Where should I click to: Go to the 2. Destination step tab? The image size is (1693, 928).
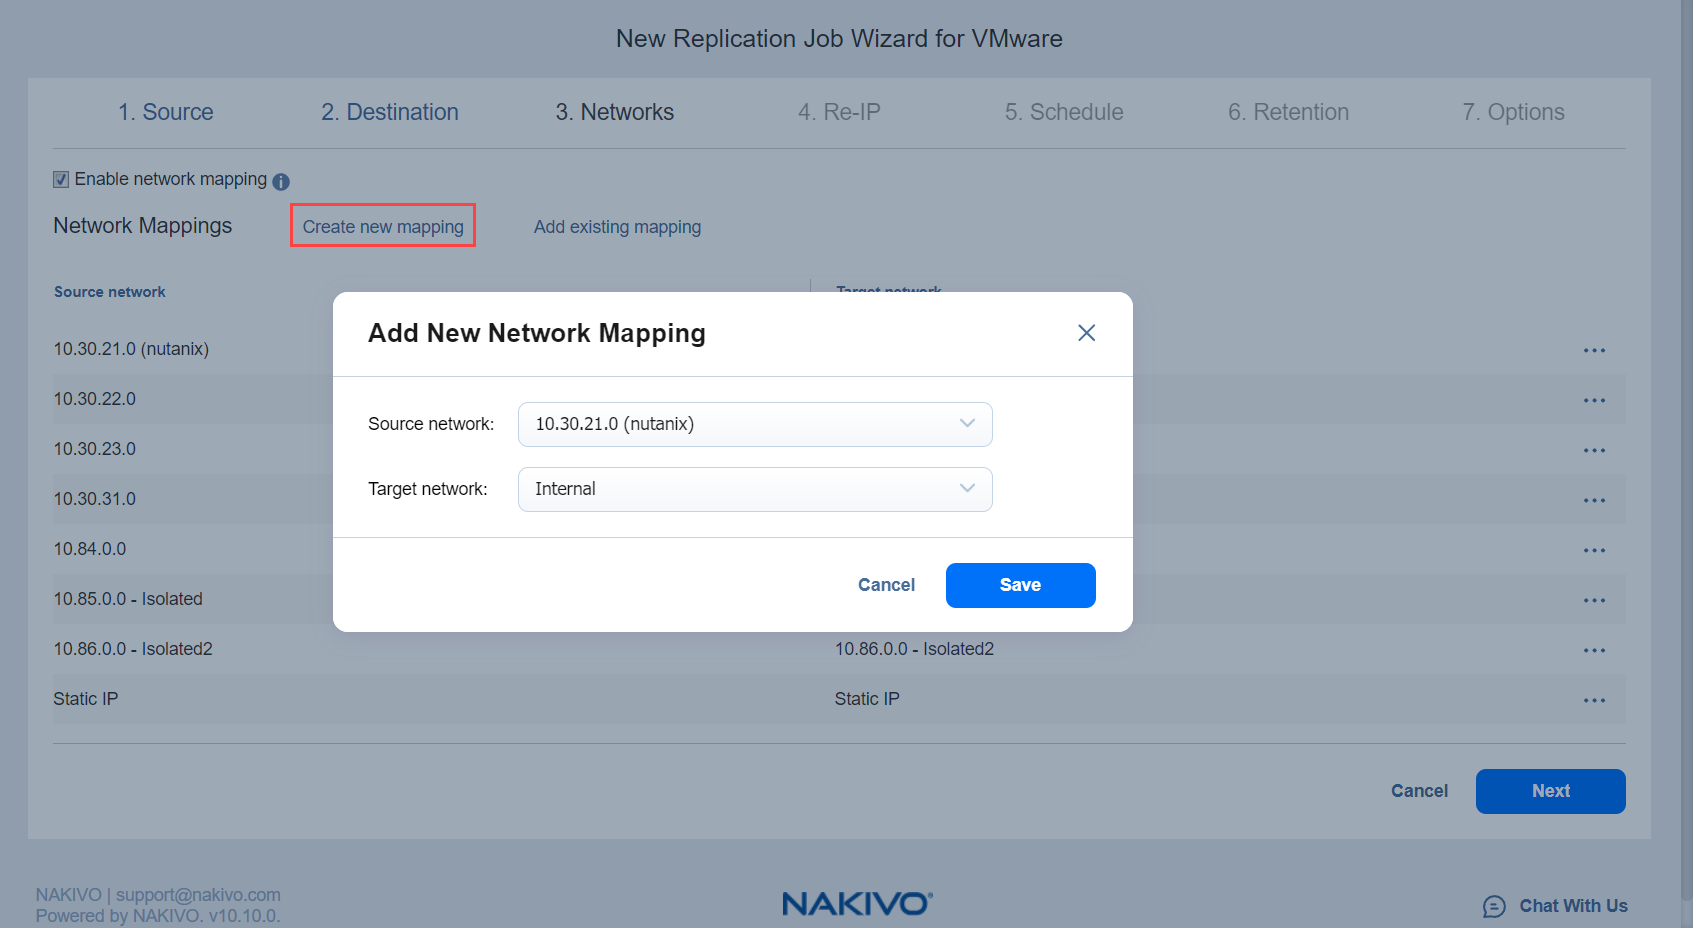[x=390, y=112]
